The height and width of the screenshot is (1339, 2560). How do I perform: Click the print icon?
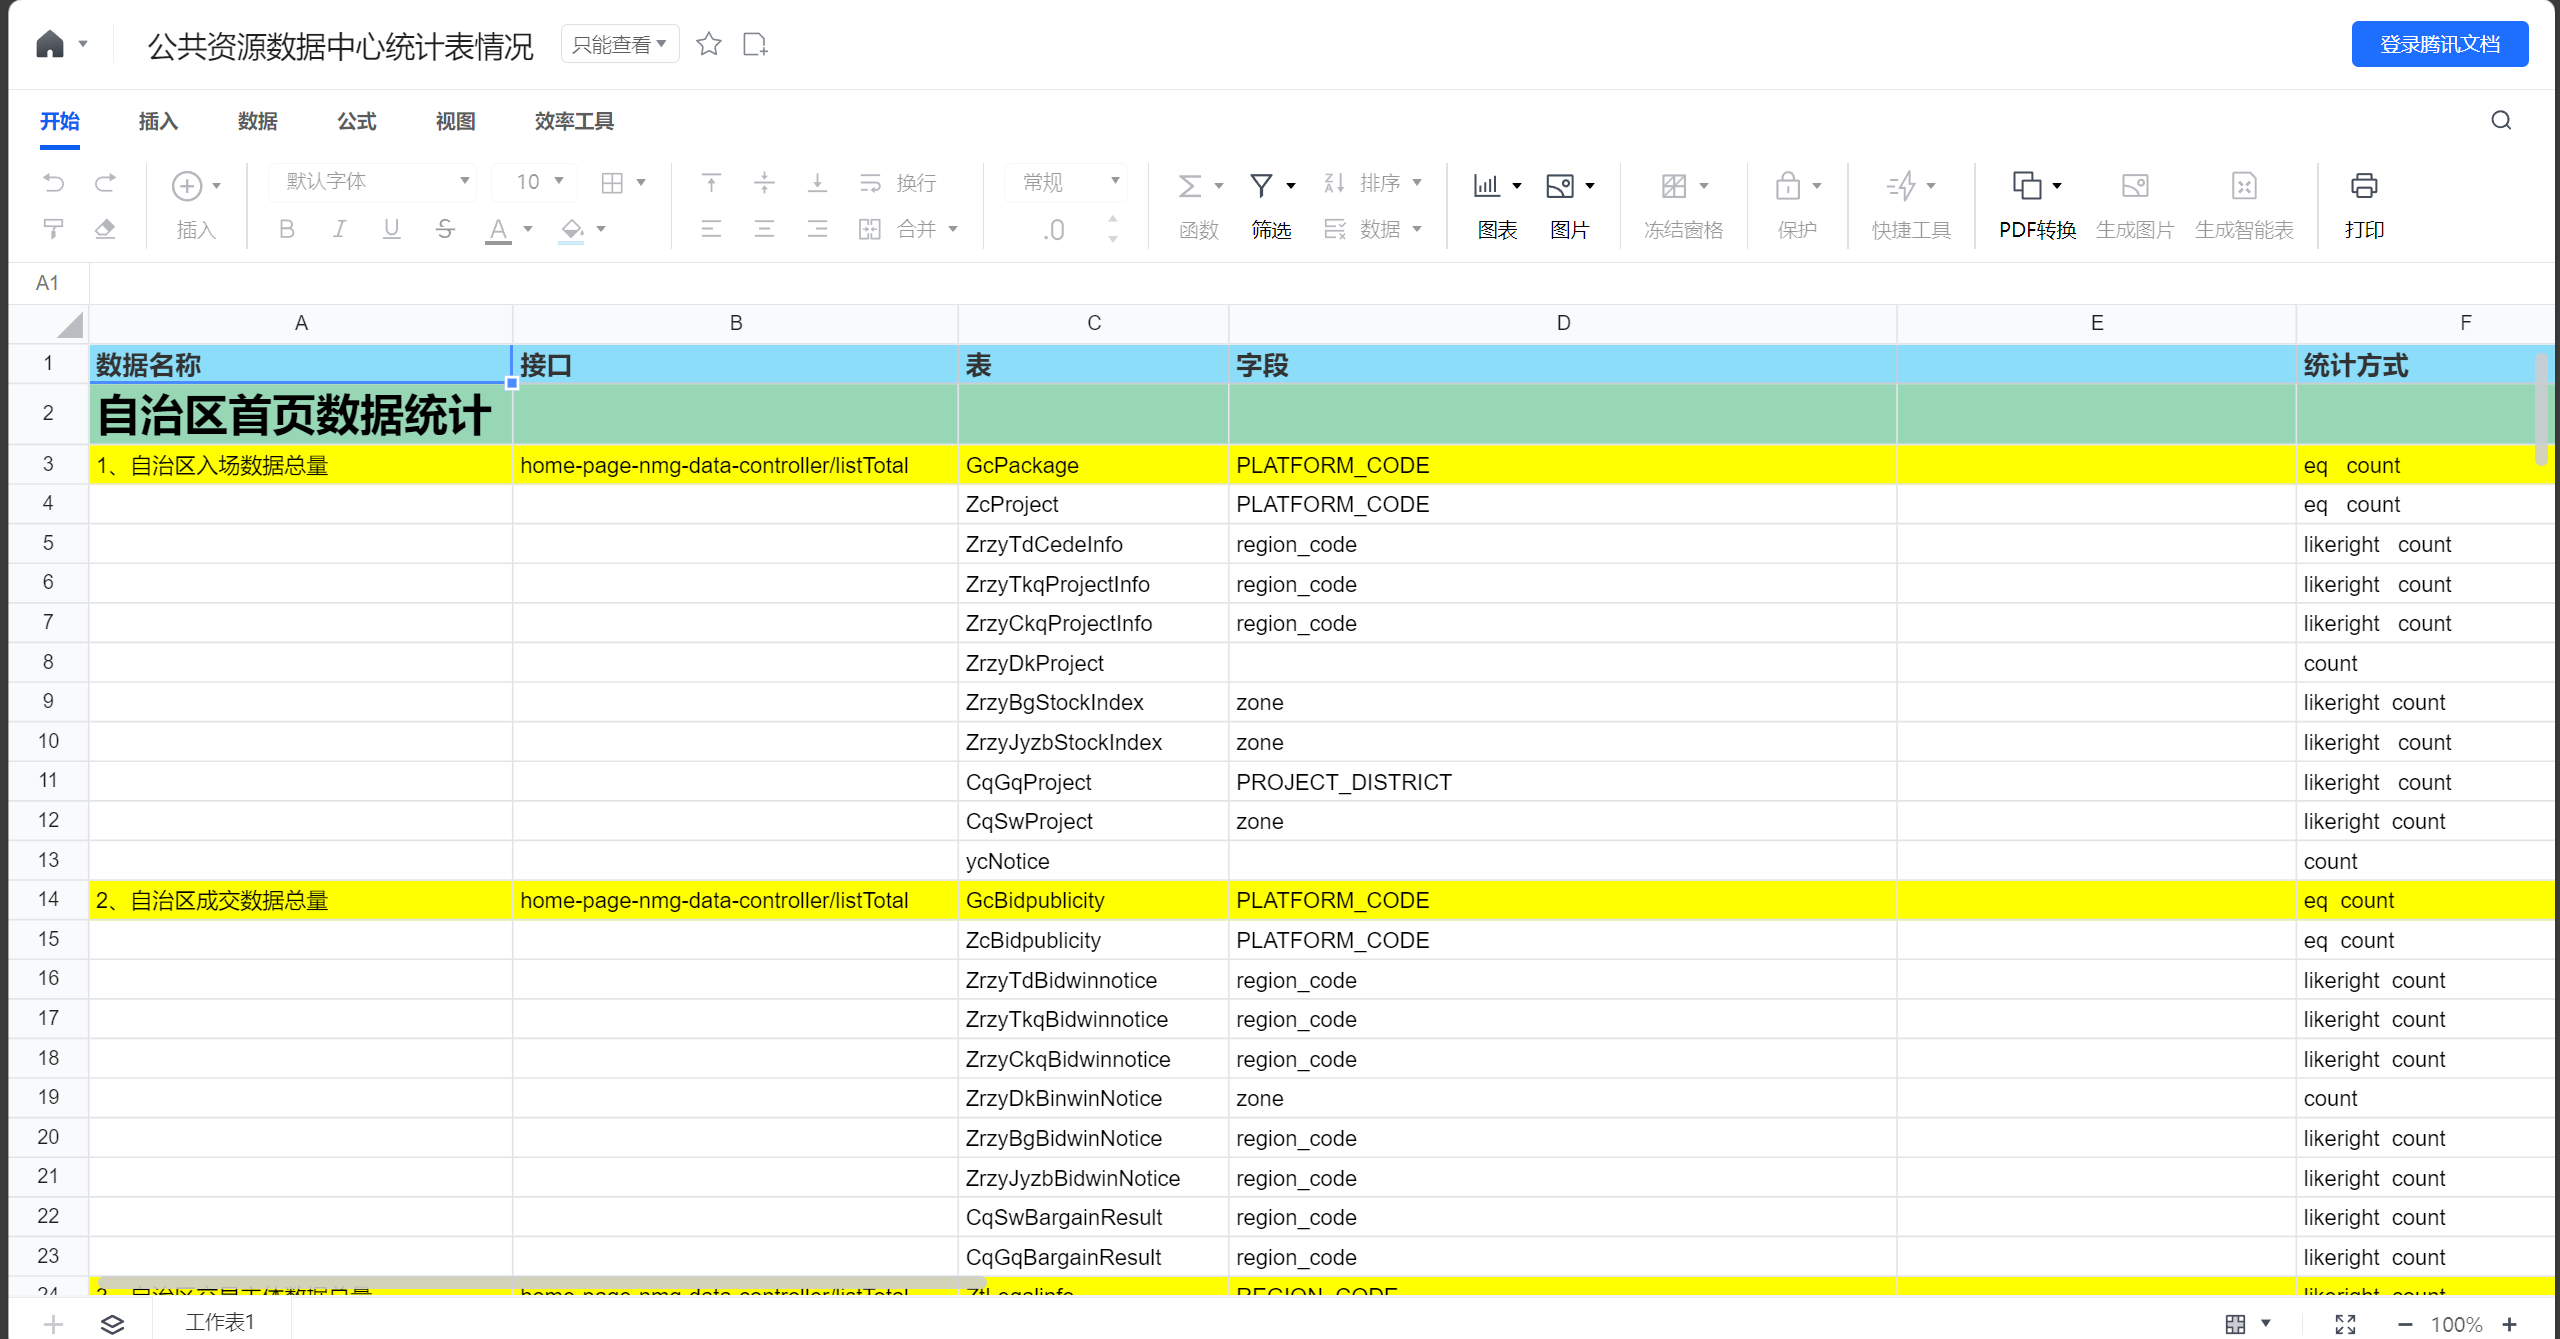(x=2363, y=186)
